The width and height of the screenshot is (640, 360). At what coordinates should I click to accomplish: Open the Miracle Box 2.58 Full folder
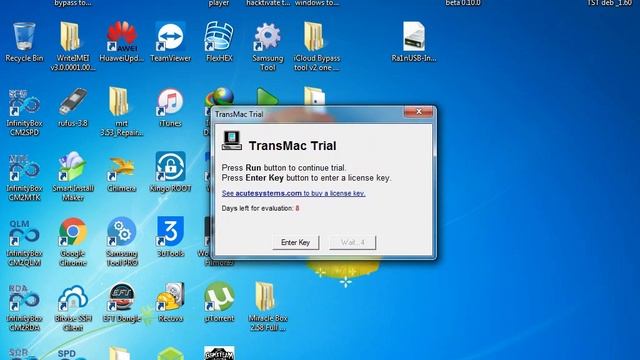click(268, 307)
